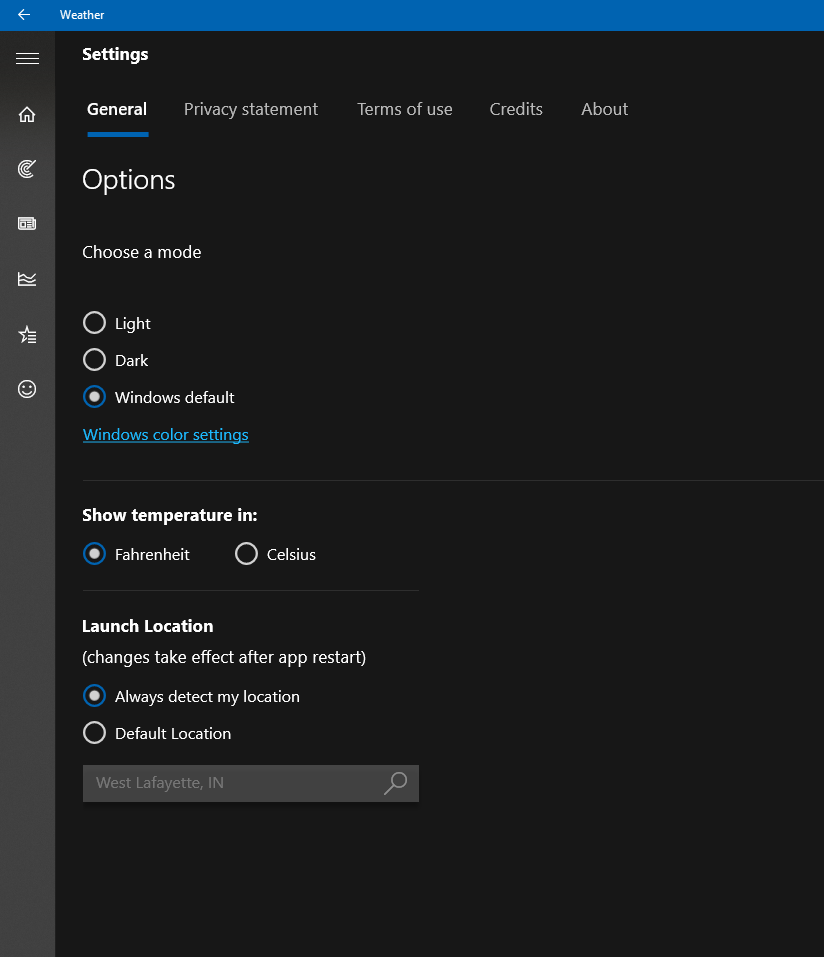Screen dimensions: 824x957
Task: Switch to the General tab
Action: click(x=117, y=109)
